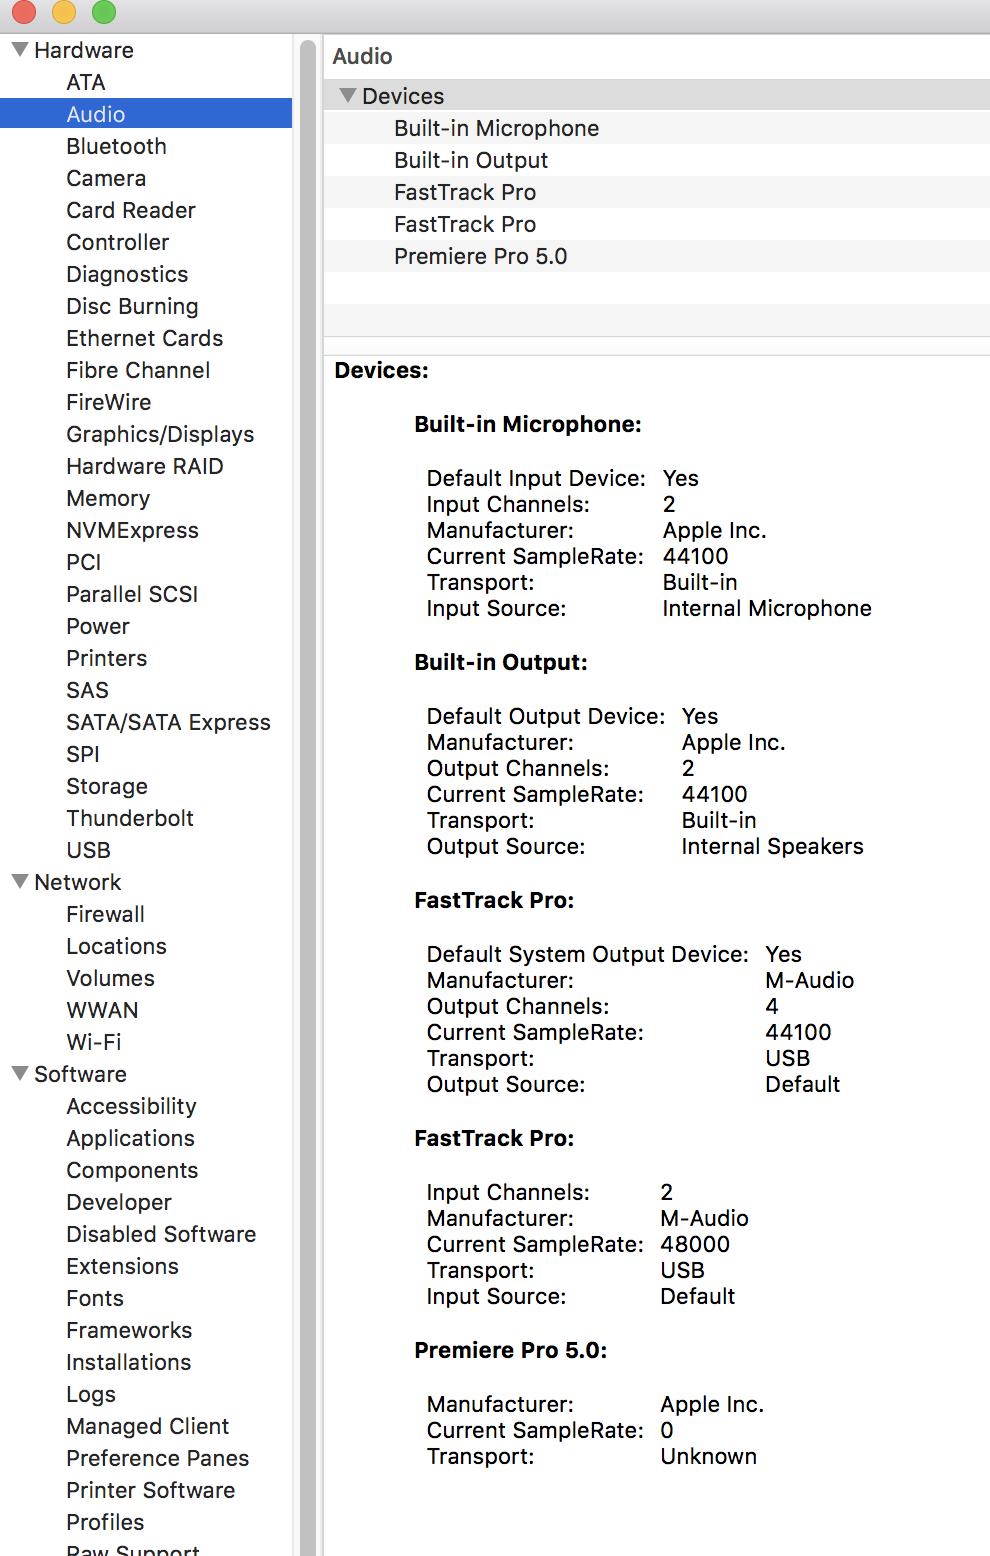The height and width of the screenshot is (1556, 990).
Task: Click the 'Internal Speakers' output source value
Action: pyautogui.click(x=772, y=846)
